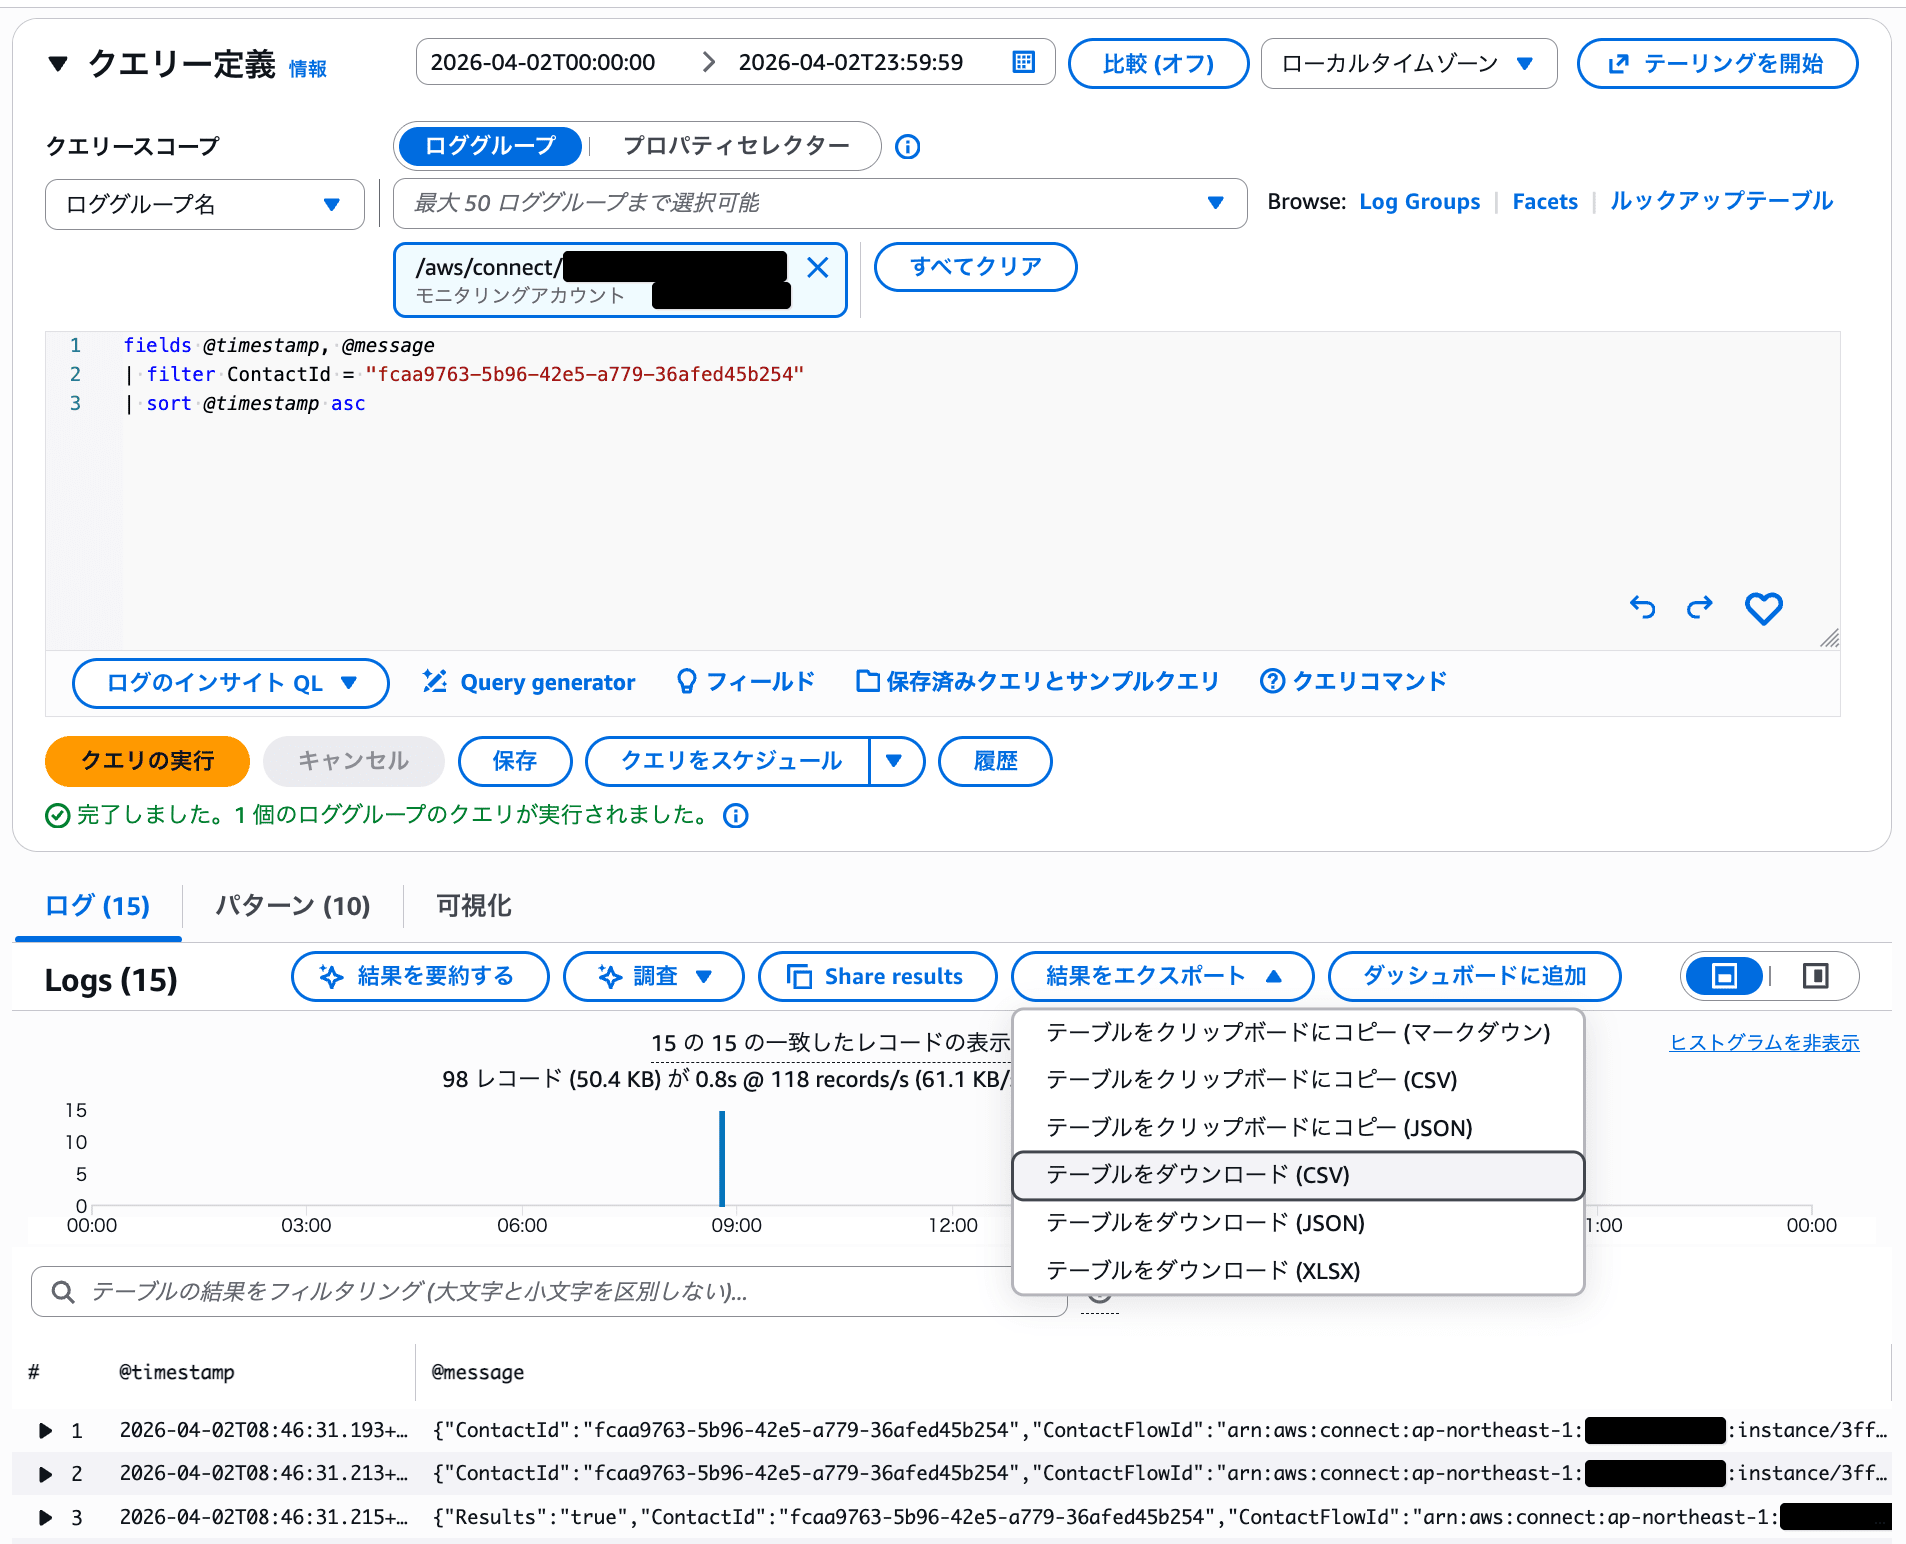This screenshot has height=1544, width=1906.
Task: Switch to the split-pane layout view
Action: (x=1815, y=976)
